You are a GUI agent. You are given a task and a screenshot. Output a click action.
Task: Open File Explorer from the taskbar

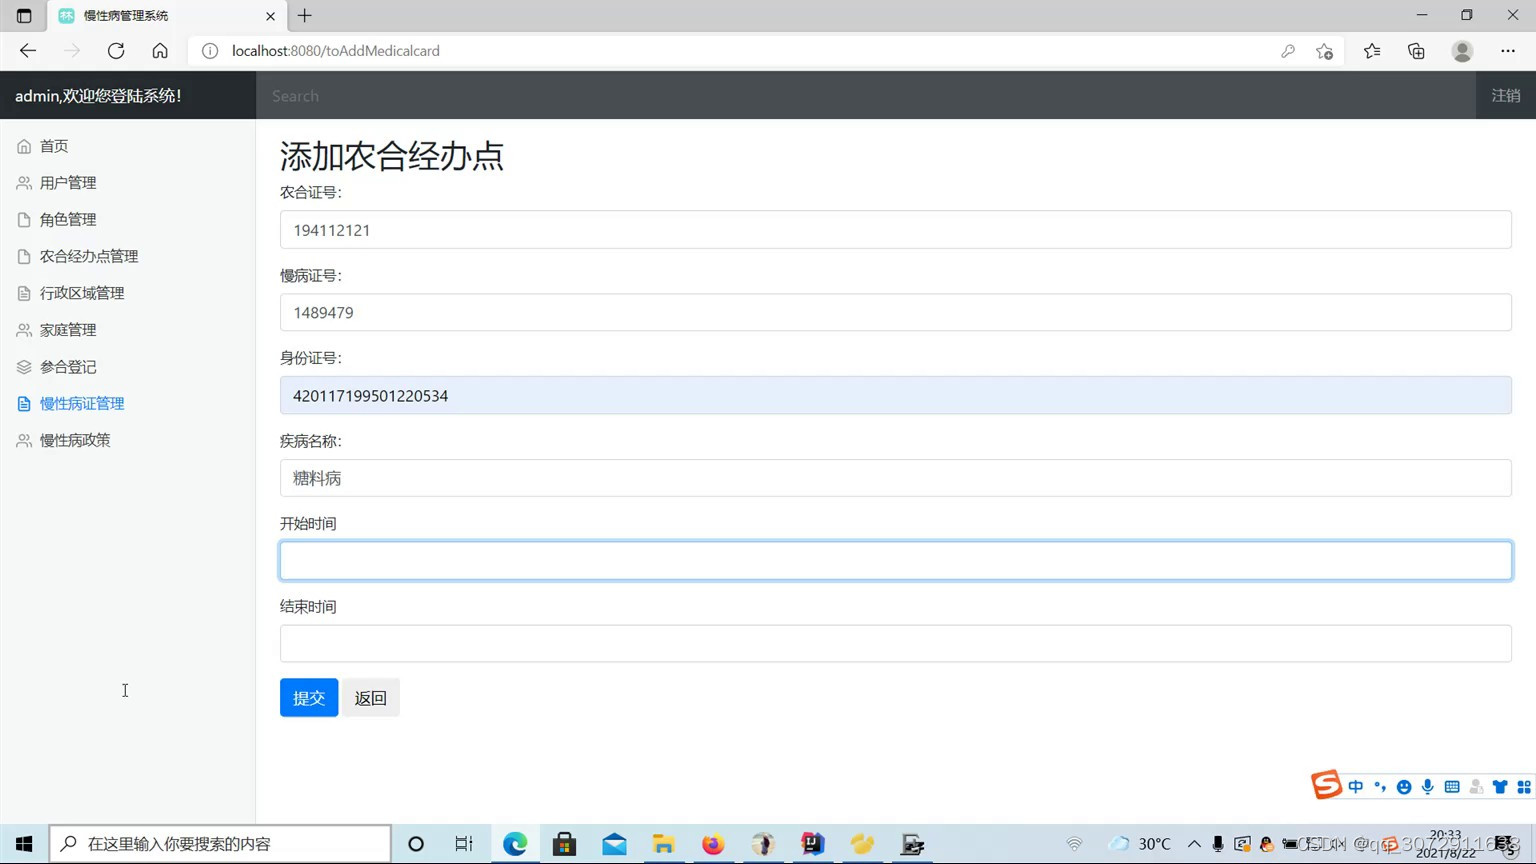tap(664, 844)
